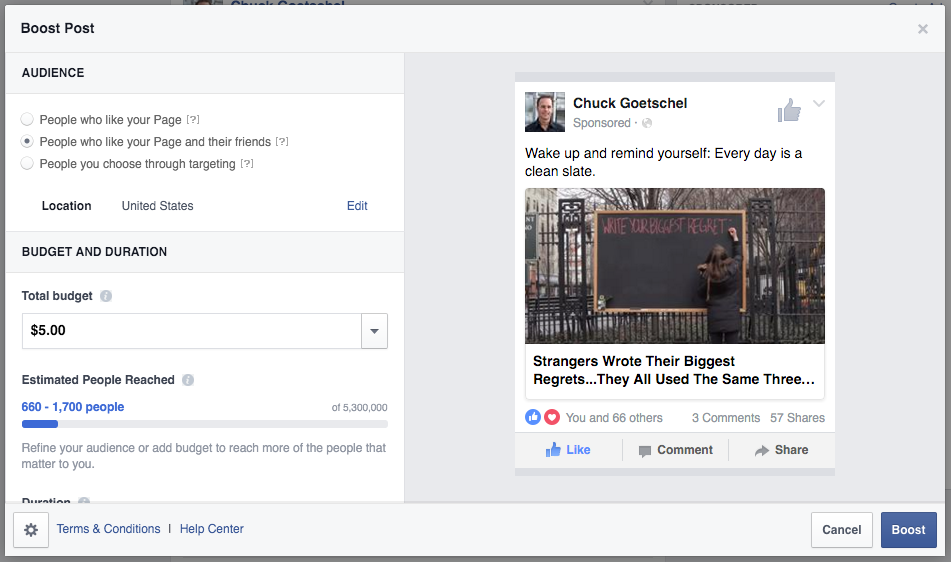View the 57 Shares link

point(797,418)
